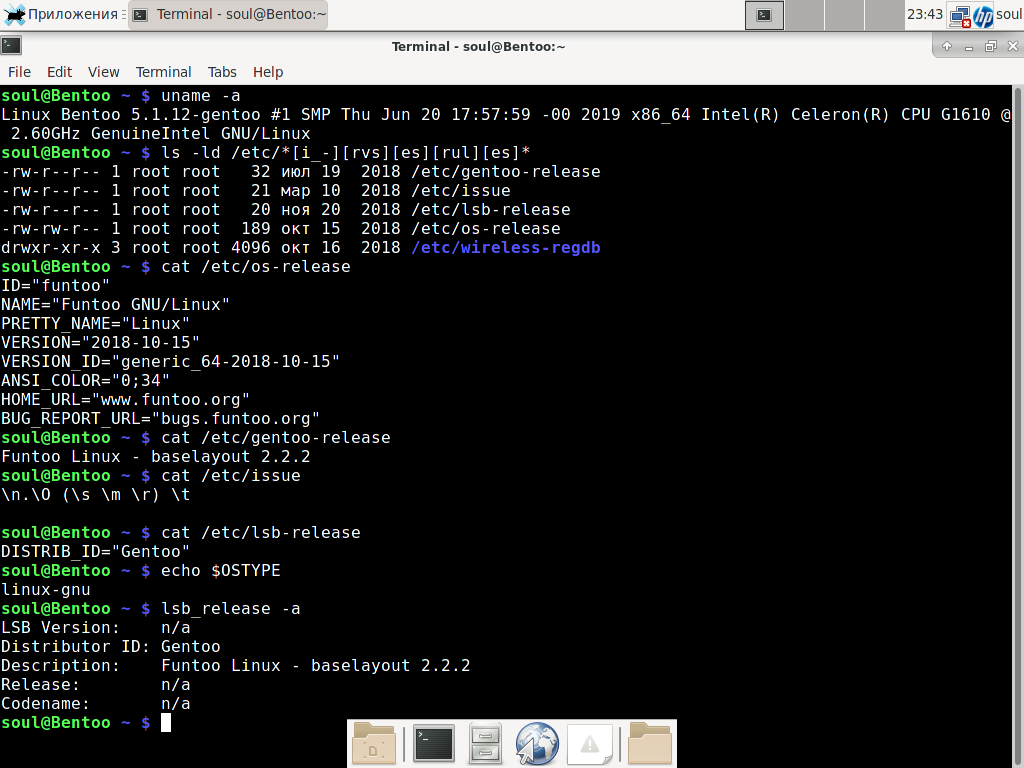Open the soul user menu
The height and width of the screenshot is (768, 1024).
point(1010,14)
